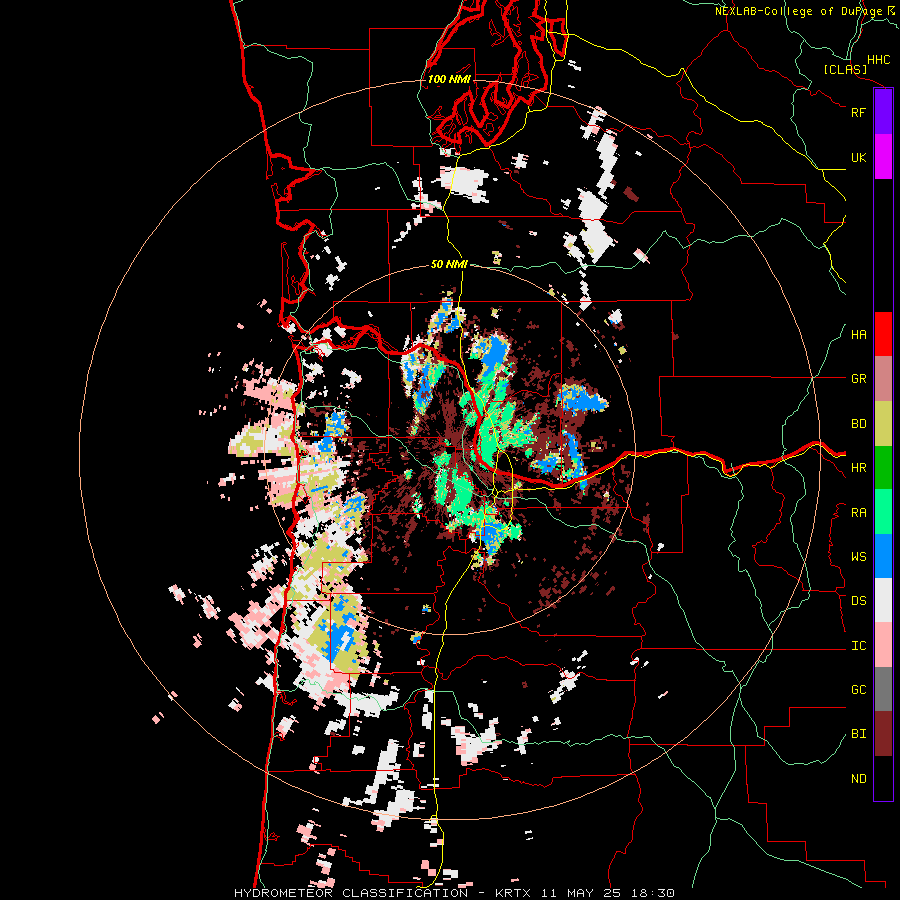Click the 100 NMI range ring label

[x=449, y=79]
